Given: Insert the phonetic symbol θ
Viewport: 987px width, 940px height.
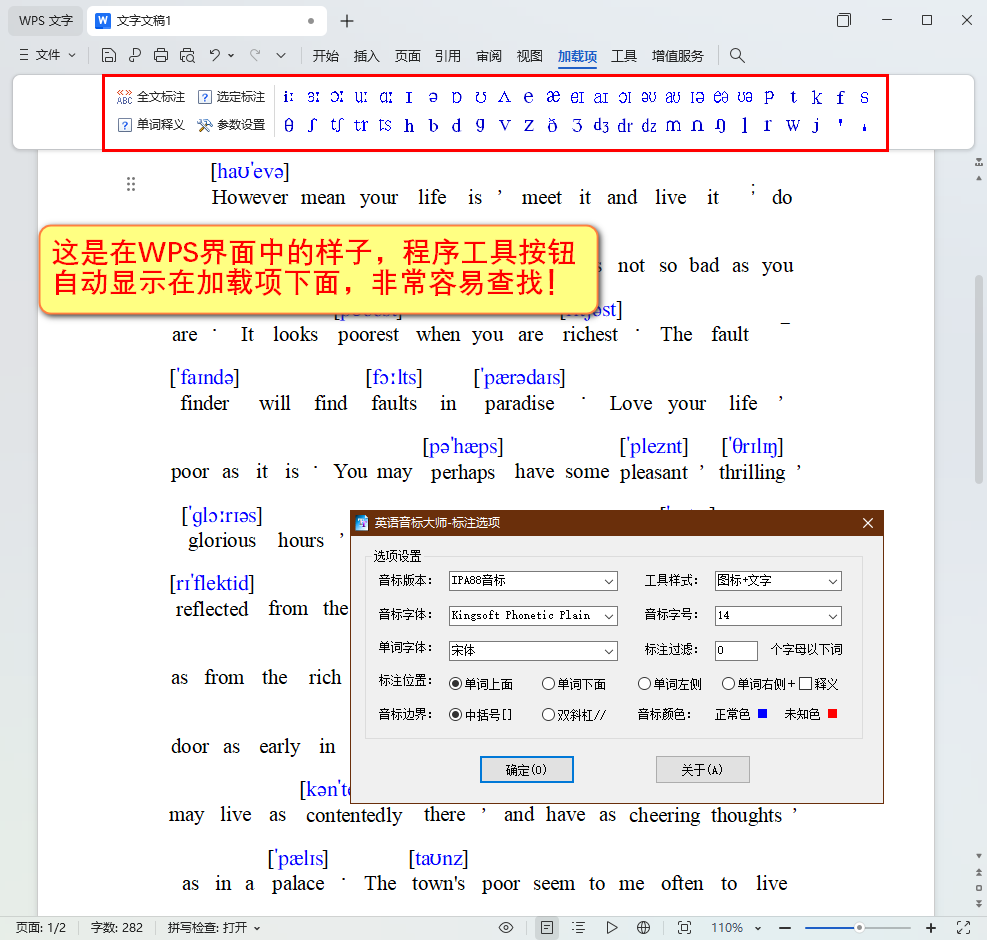Looking at the screenshot, I should (288, 125).
